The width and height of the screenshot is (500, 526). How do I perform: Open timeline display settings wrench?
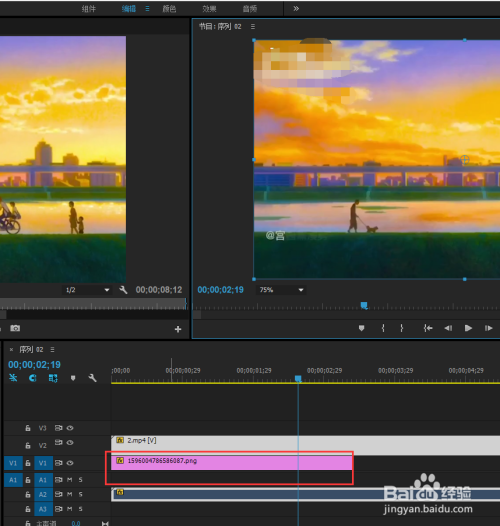pos(92,378)
